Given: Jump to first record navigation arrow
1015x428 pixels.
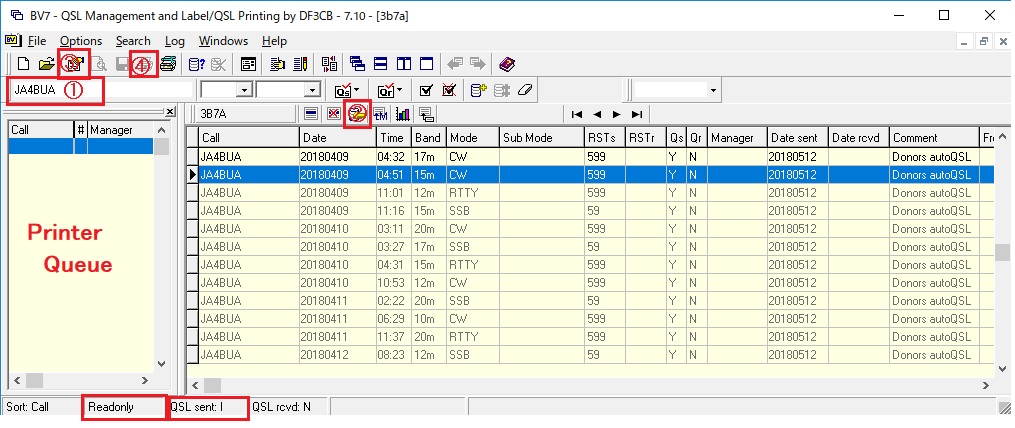Looking at the screenshot, I should [x=577, y=115].
